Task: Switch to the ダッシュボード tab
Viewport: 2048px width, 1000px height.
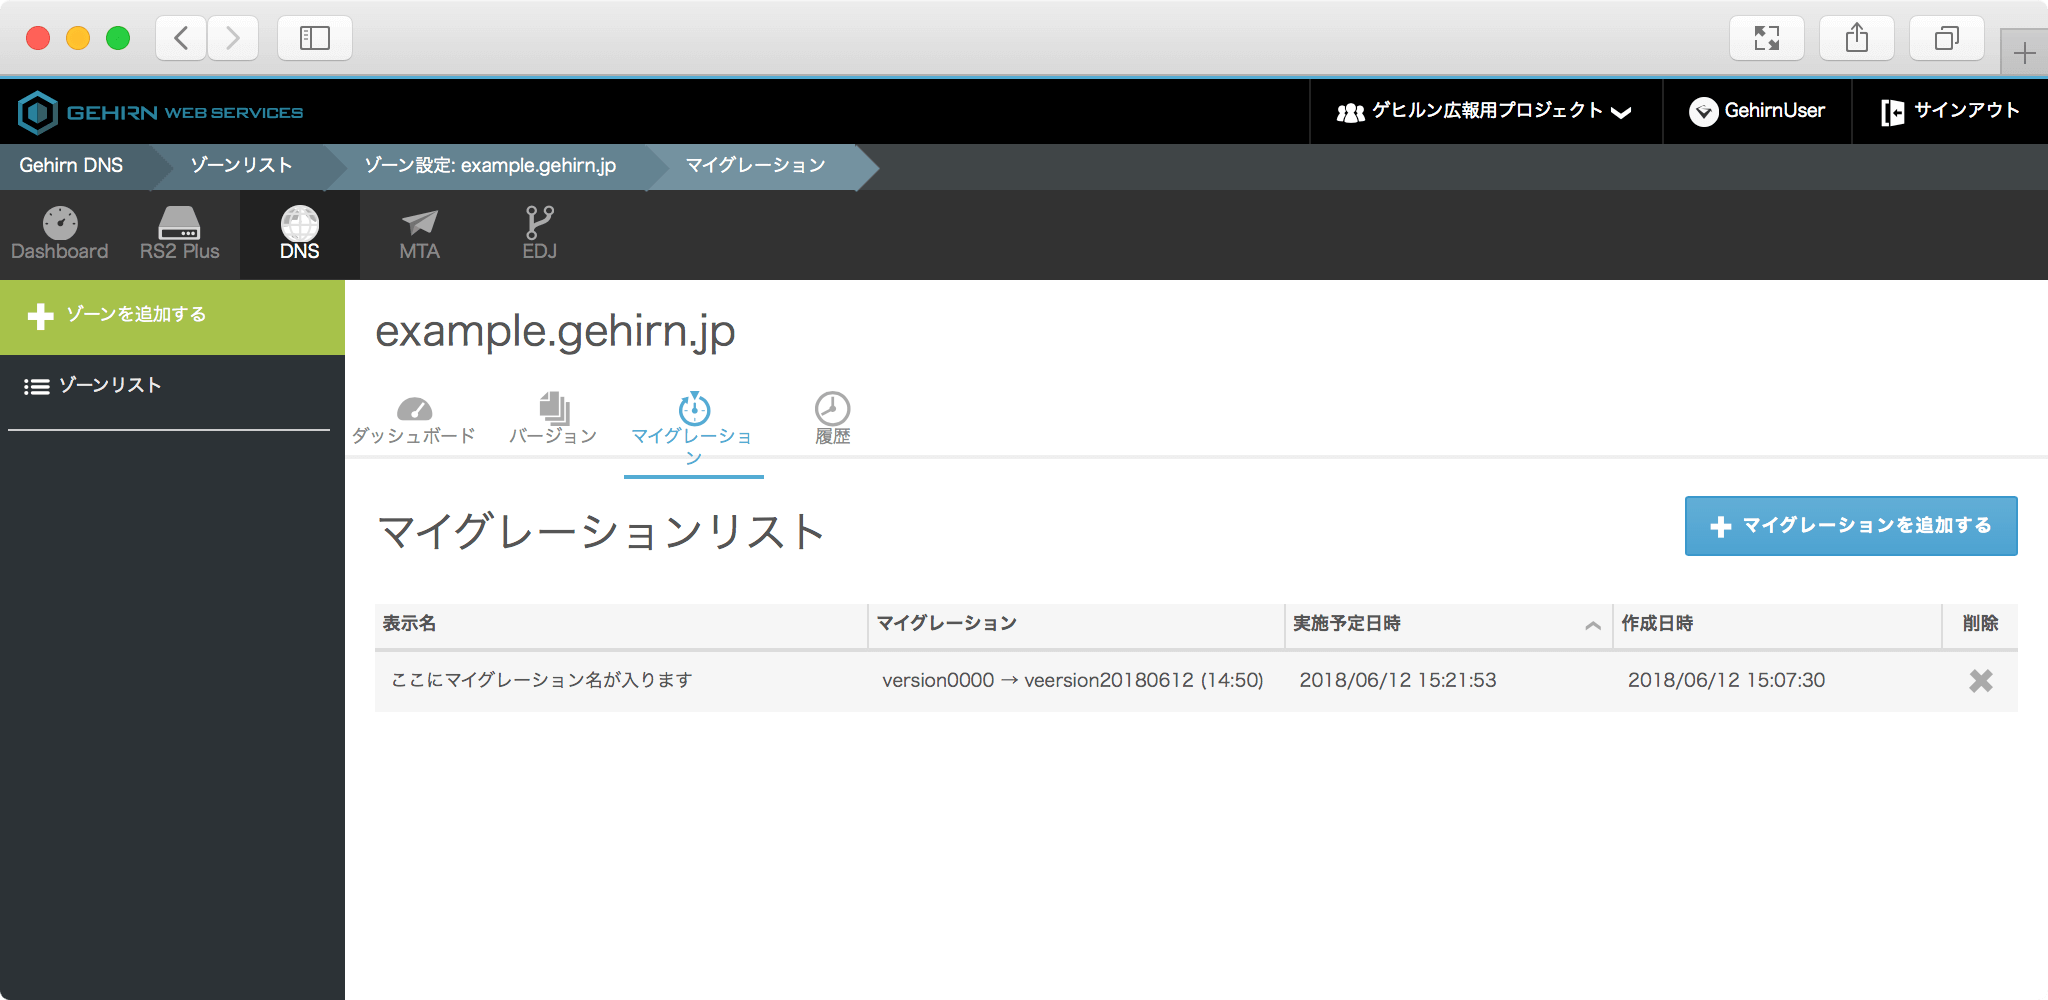Action: pos(414,420)
